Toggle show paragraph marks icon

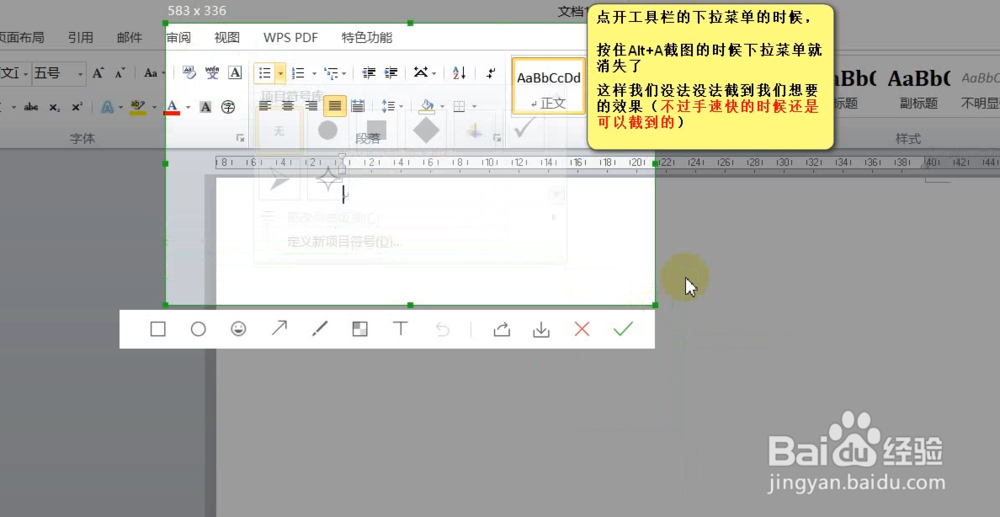point(490,73)
